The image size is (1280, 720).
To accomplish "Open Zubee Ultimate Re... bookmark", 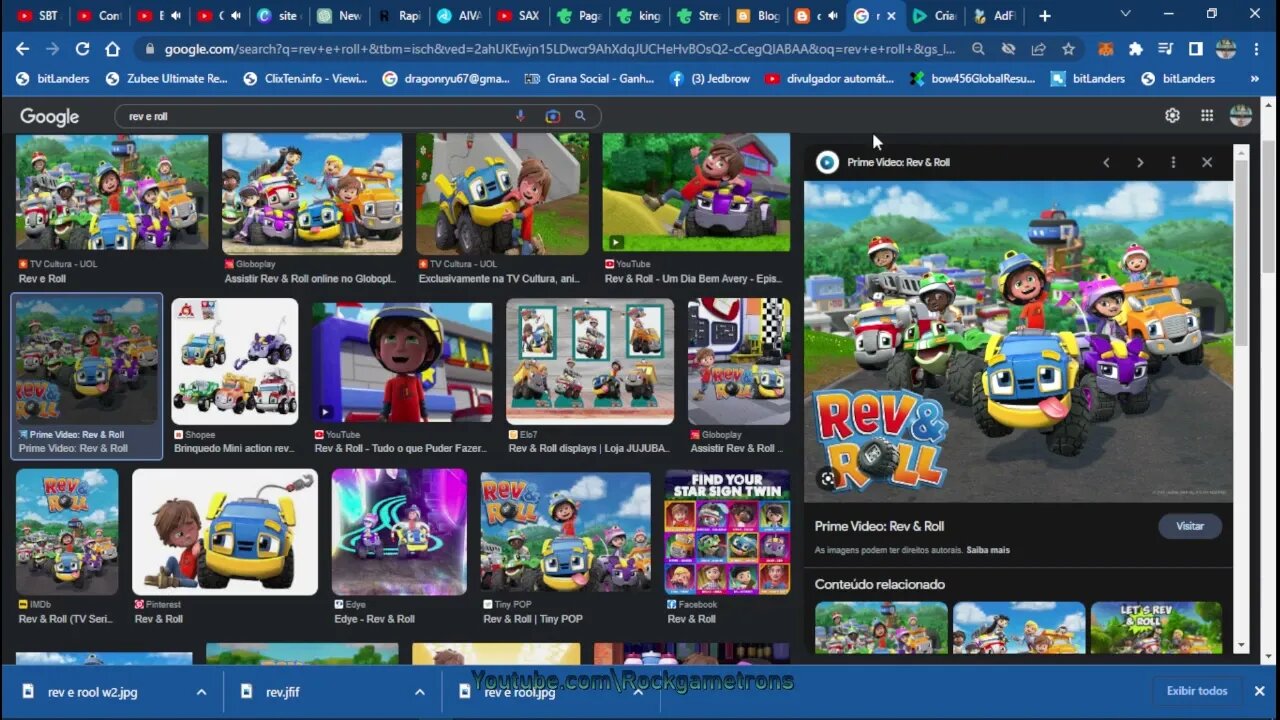I will coord(166,78).
